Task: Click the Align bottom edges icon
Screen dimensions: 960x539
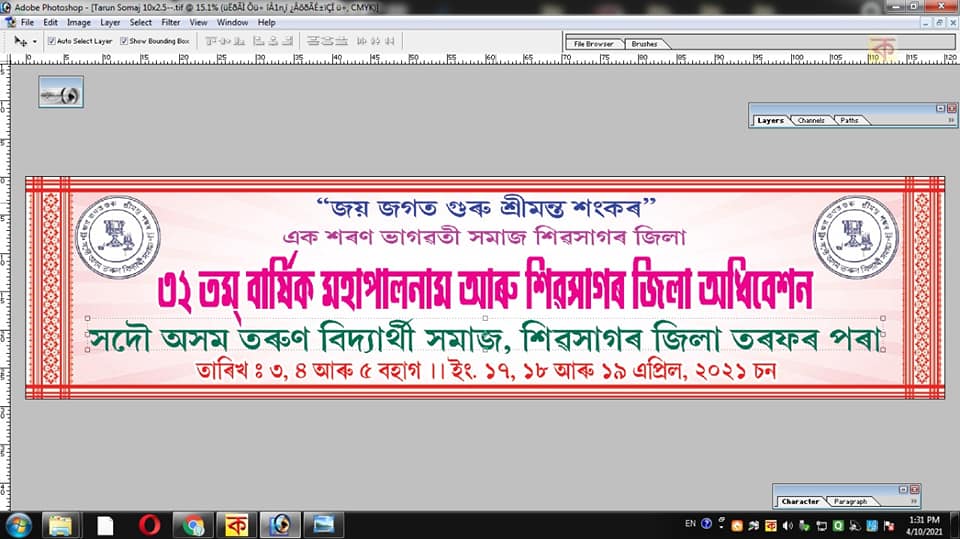Action: (x=239, y=41)
